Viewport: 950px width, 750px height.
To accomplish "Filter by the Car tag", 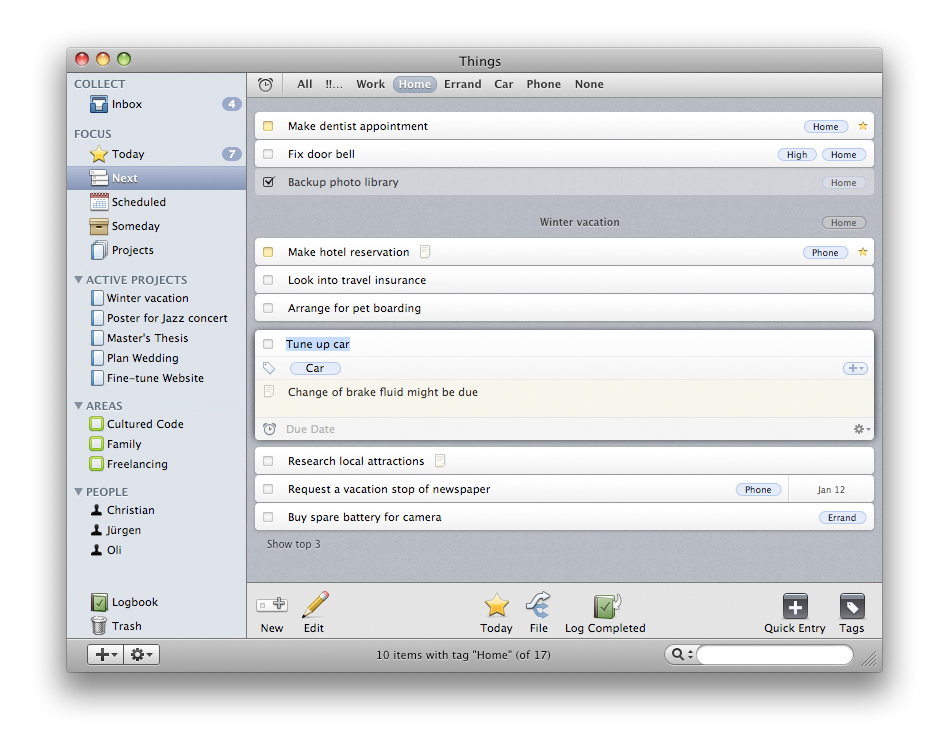I will (x=503, y=84).
